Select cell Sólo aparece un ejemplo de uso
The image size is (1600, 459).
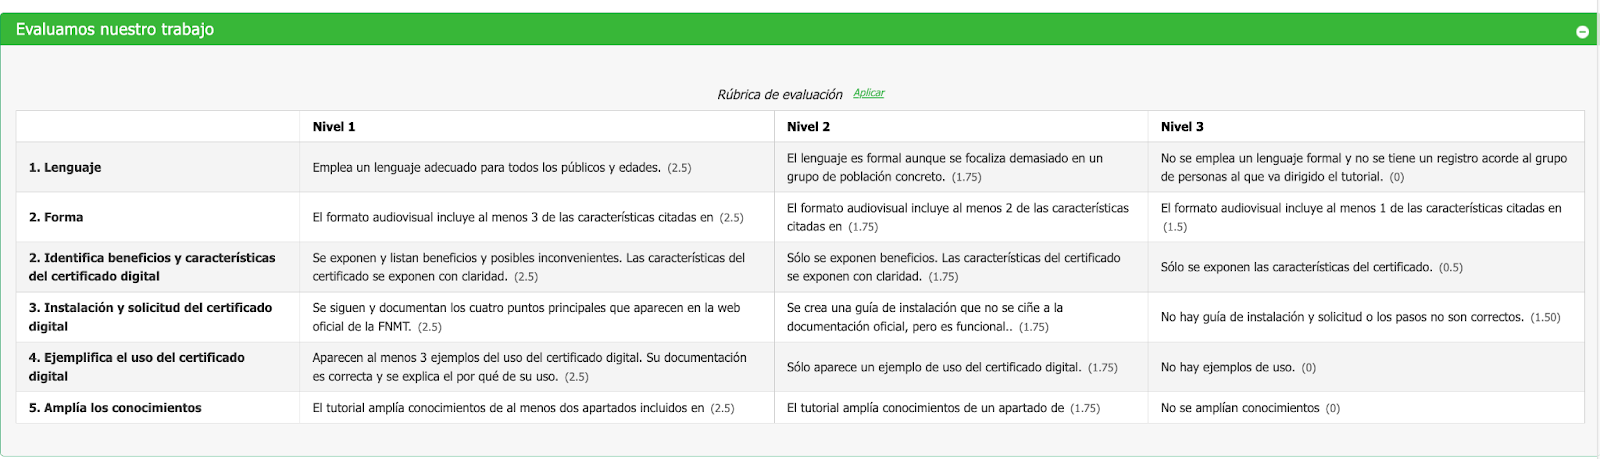pos(961,367)
